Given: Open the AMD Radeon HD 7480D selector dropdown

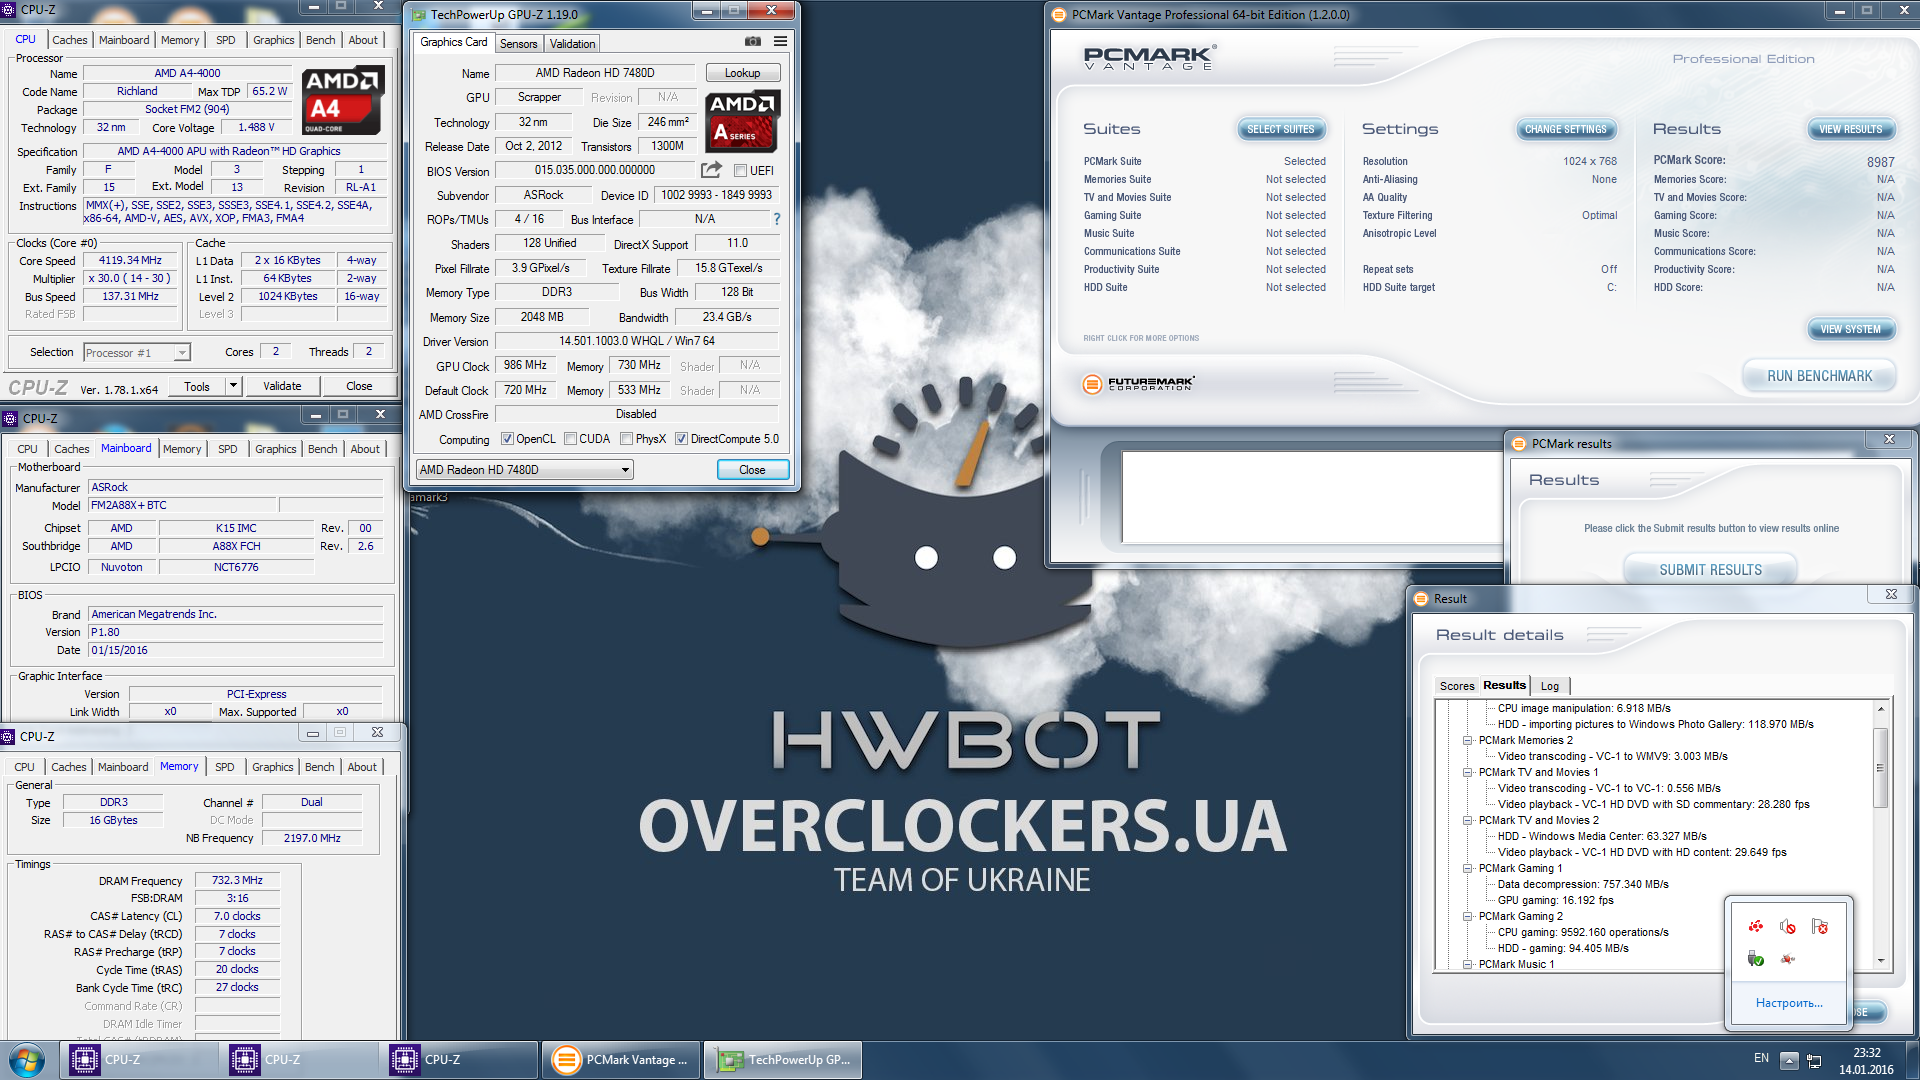Looking at the screenshot, I should pyautogui.click(x=525, y=469).
